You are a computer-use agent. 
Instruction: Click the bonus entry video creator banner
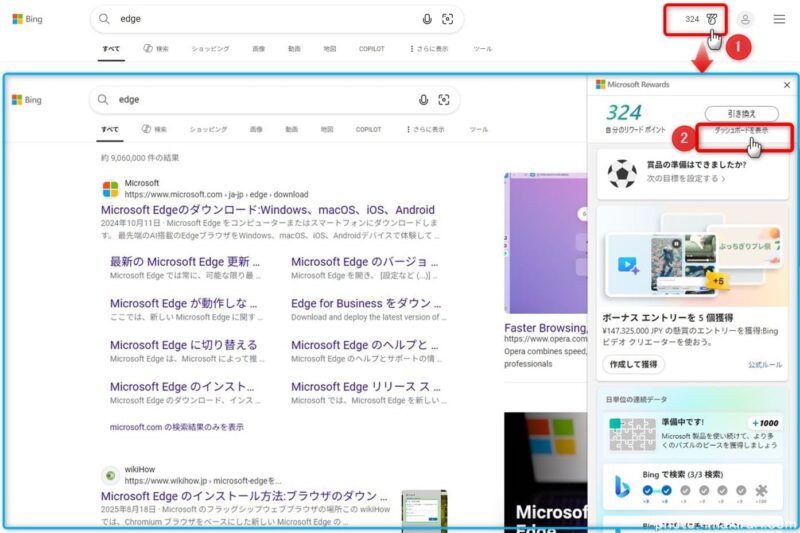pos(692,256)
